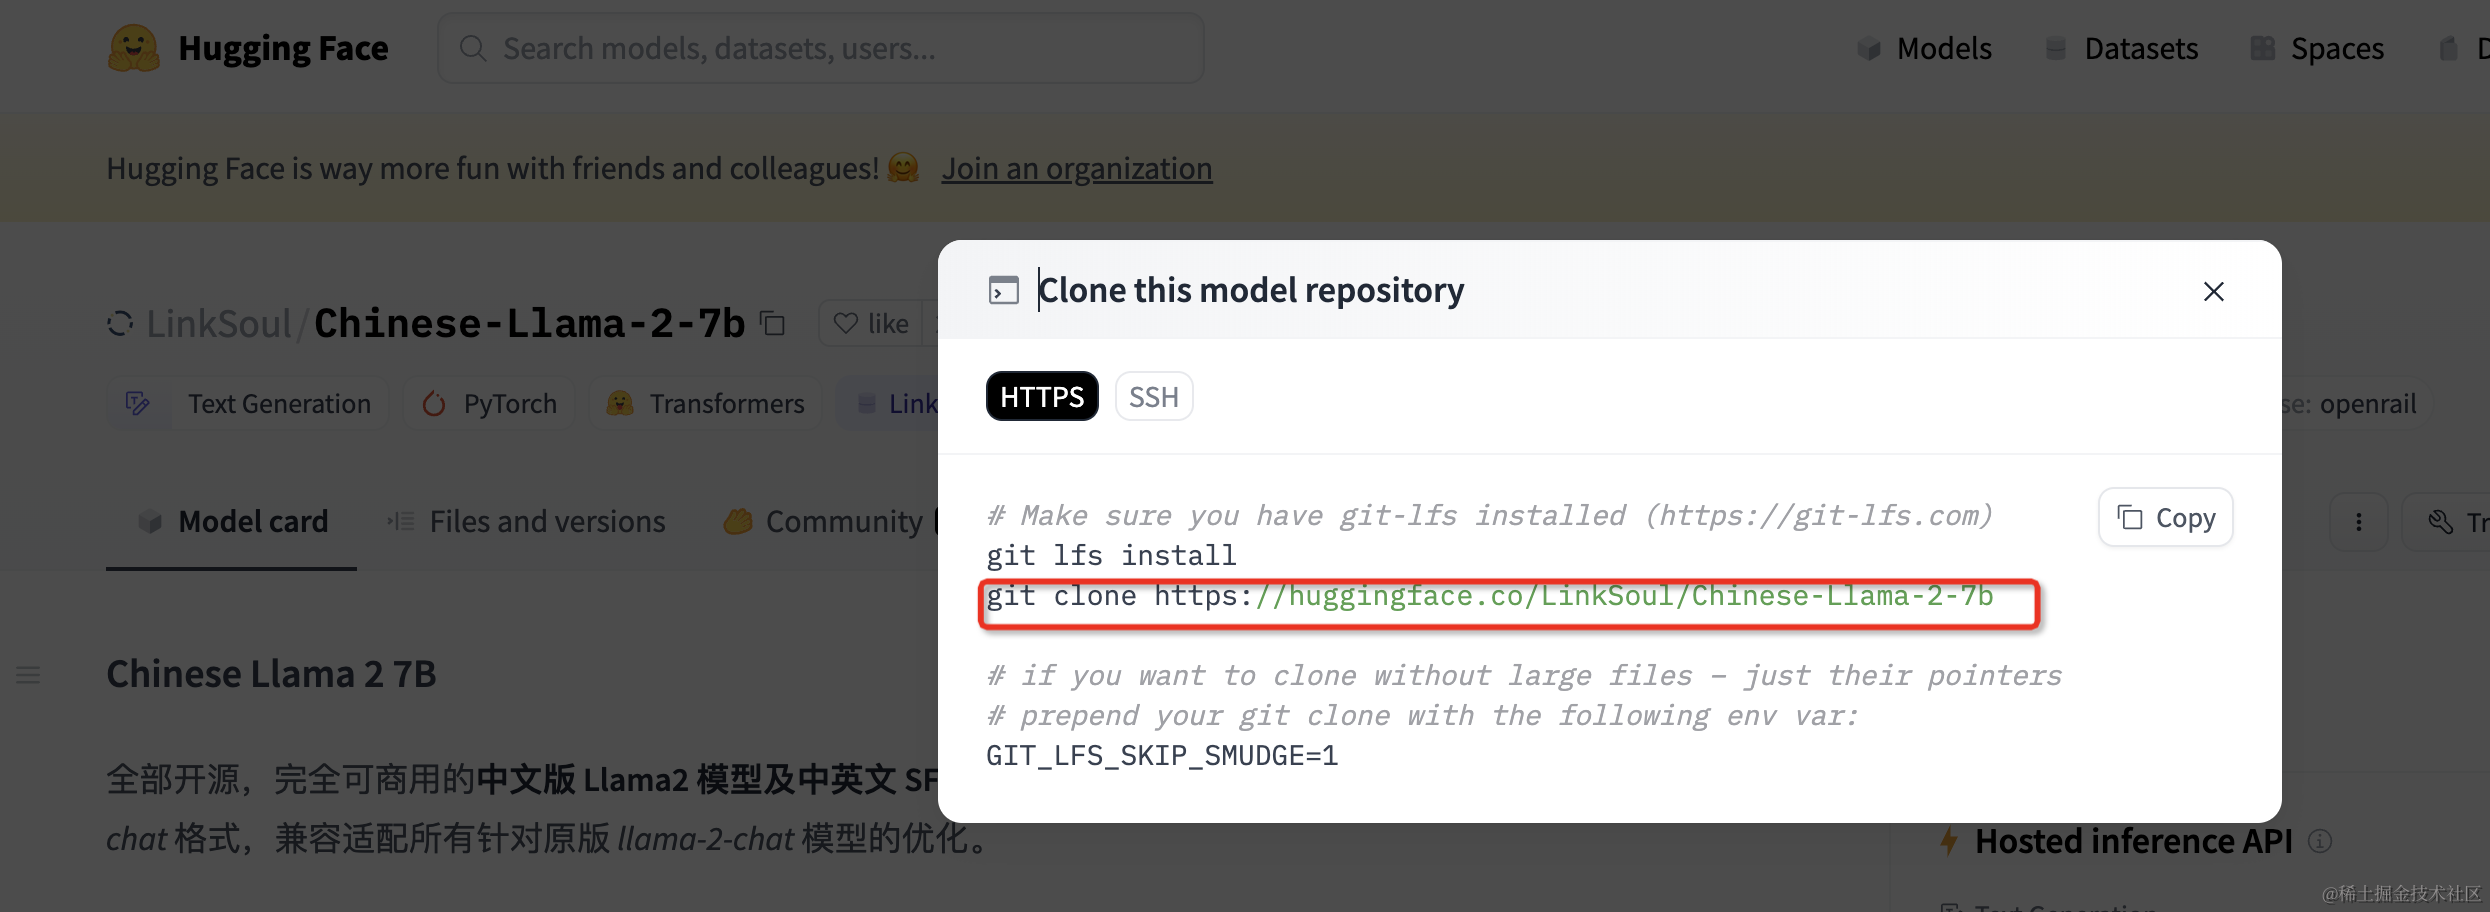
Task: Close the Clone this model repository dialog
Action: (2214, 291)
